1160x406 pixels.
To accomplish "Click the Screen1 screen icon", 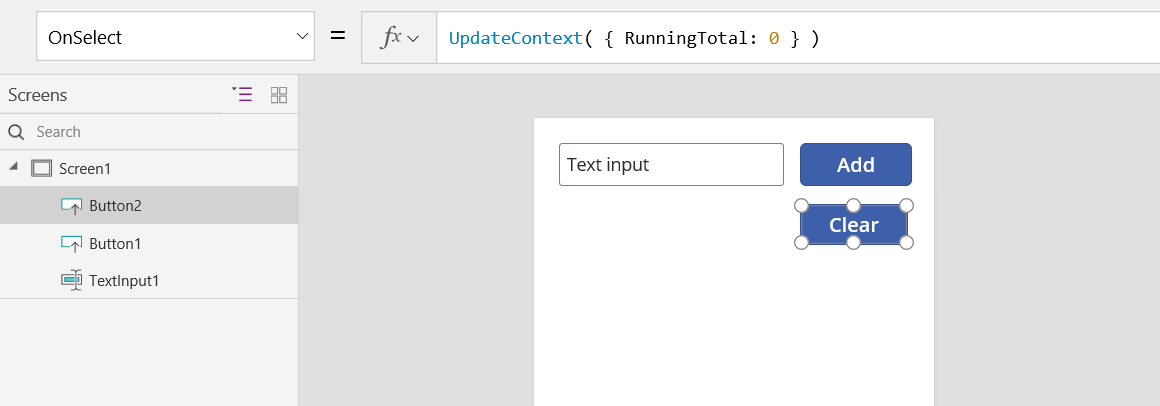I will click(x=41, y=168).
